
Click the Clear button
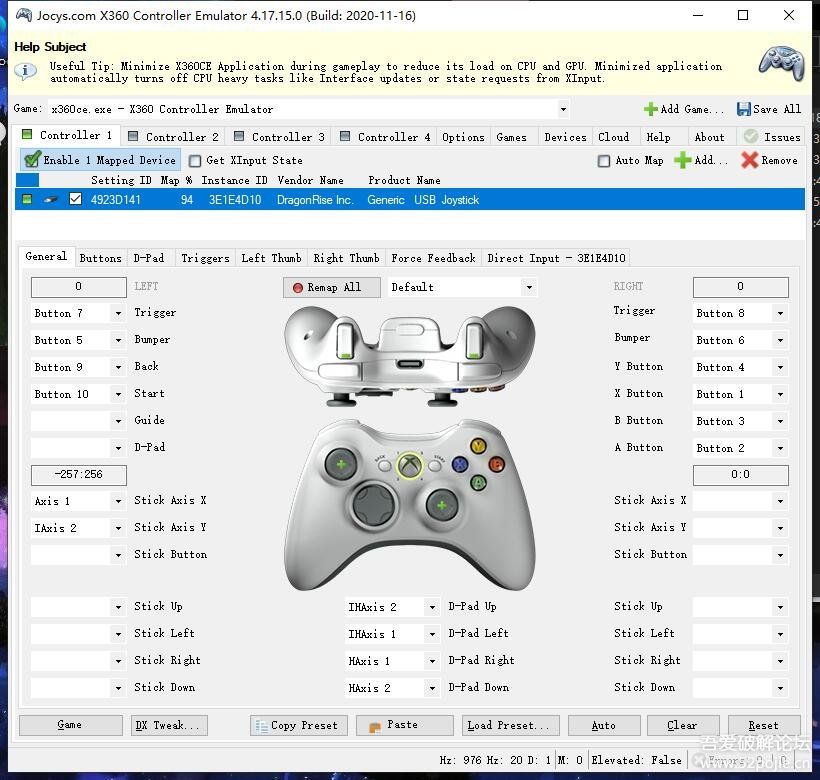click(x=683, y=726)
